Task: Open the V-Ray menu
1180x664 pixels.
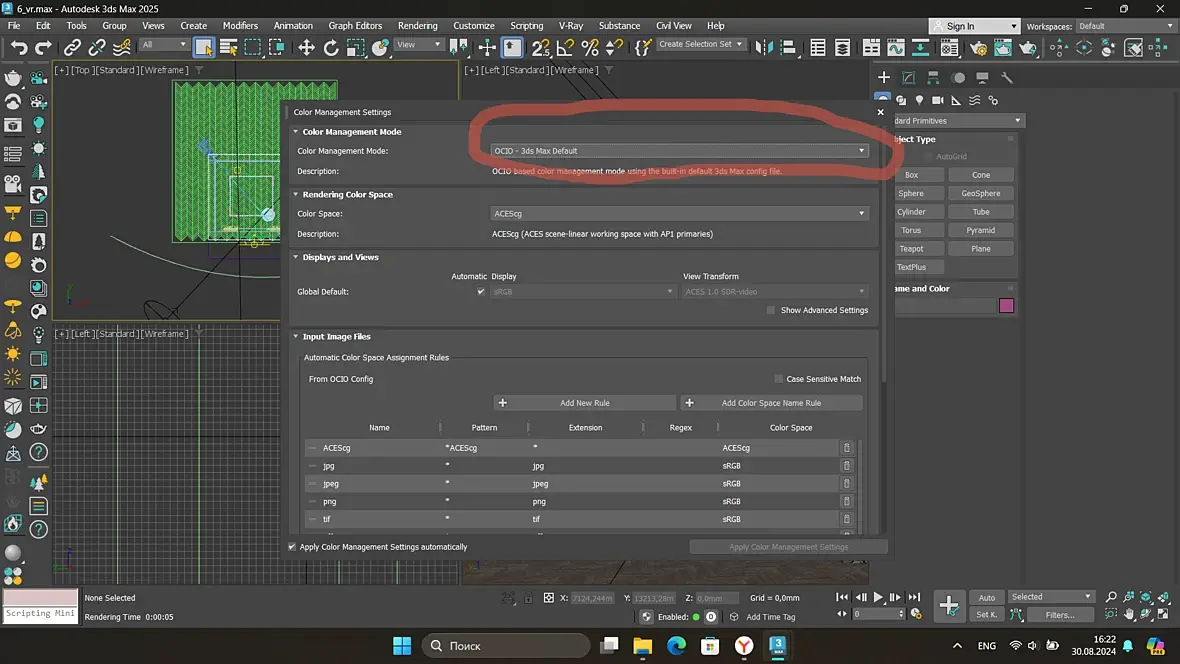Action: (x=570, y=26)
